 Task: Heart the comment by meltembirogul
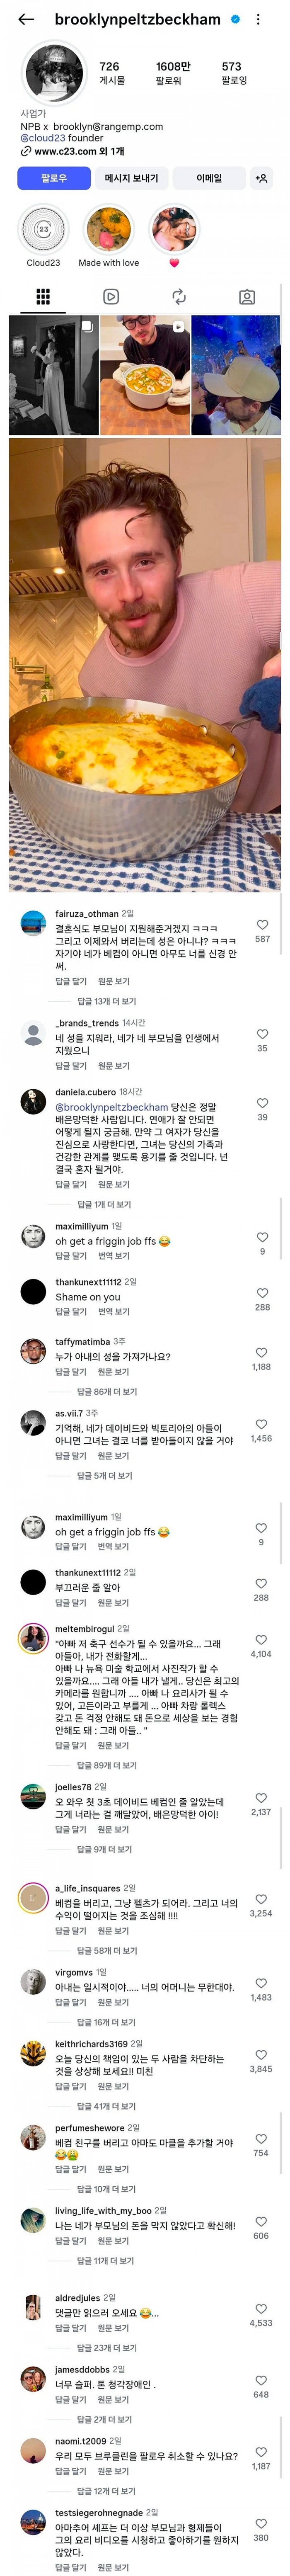261,1640
